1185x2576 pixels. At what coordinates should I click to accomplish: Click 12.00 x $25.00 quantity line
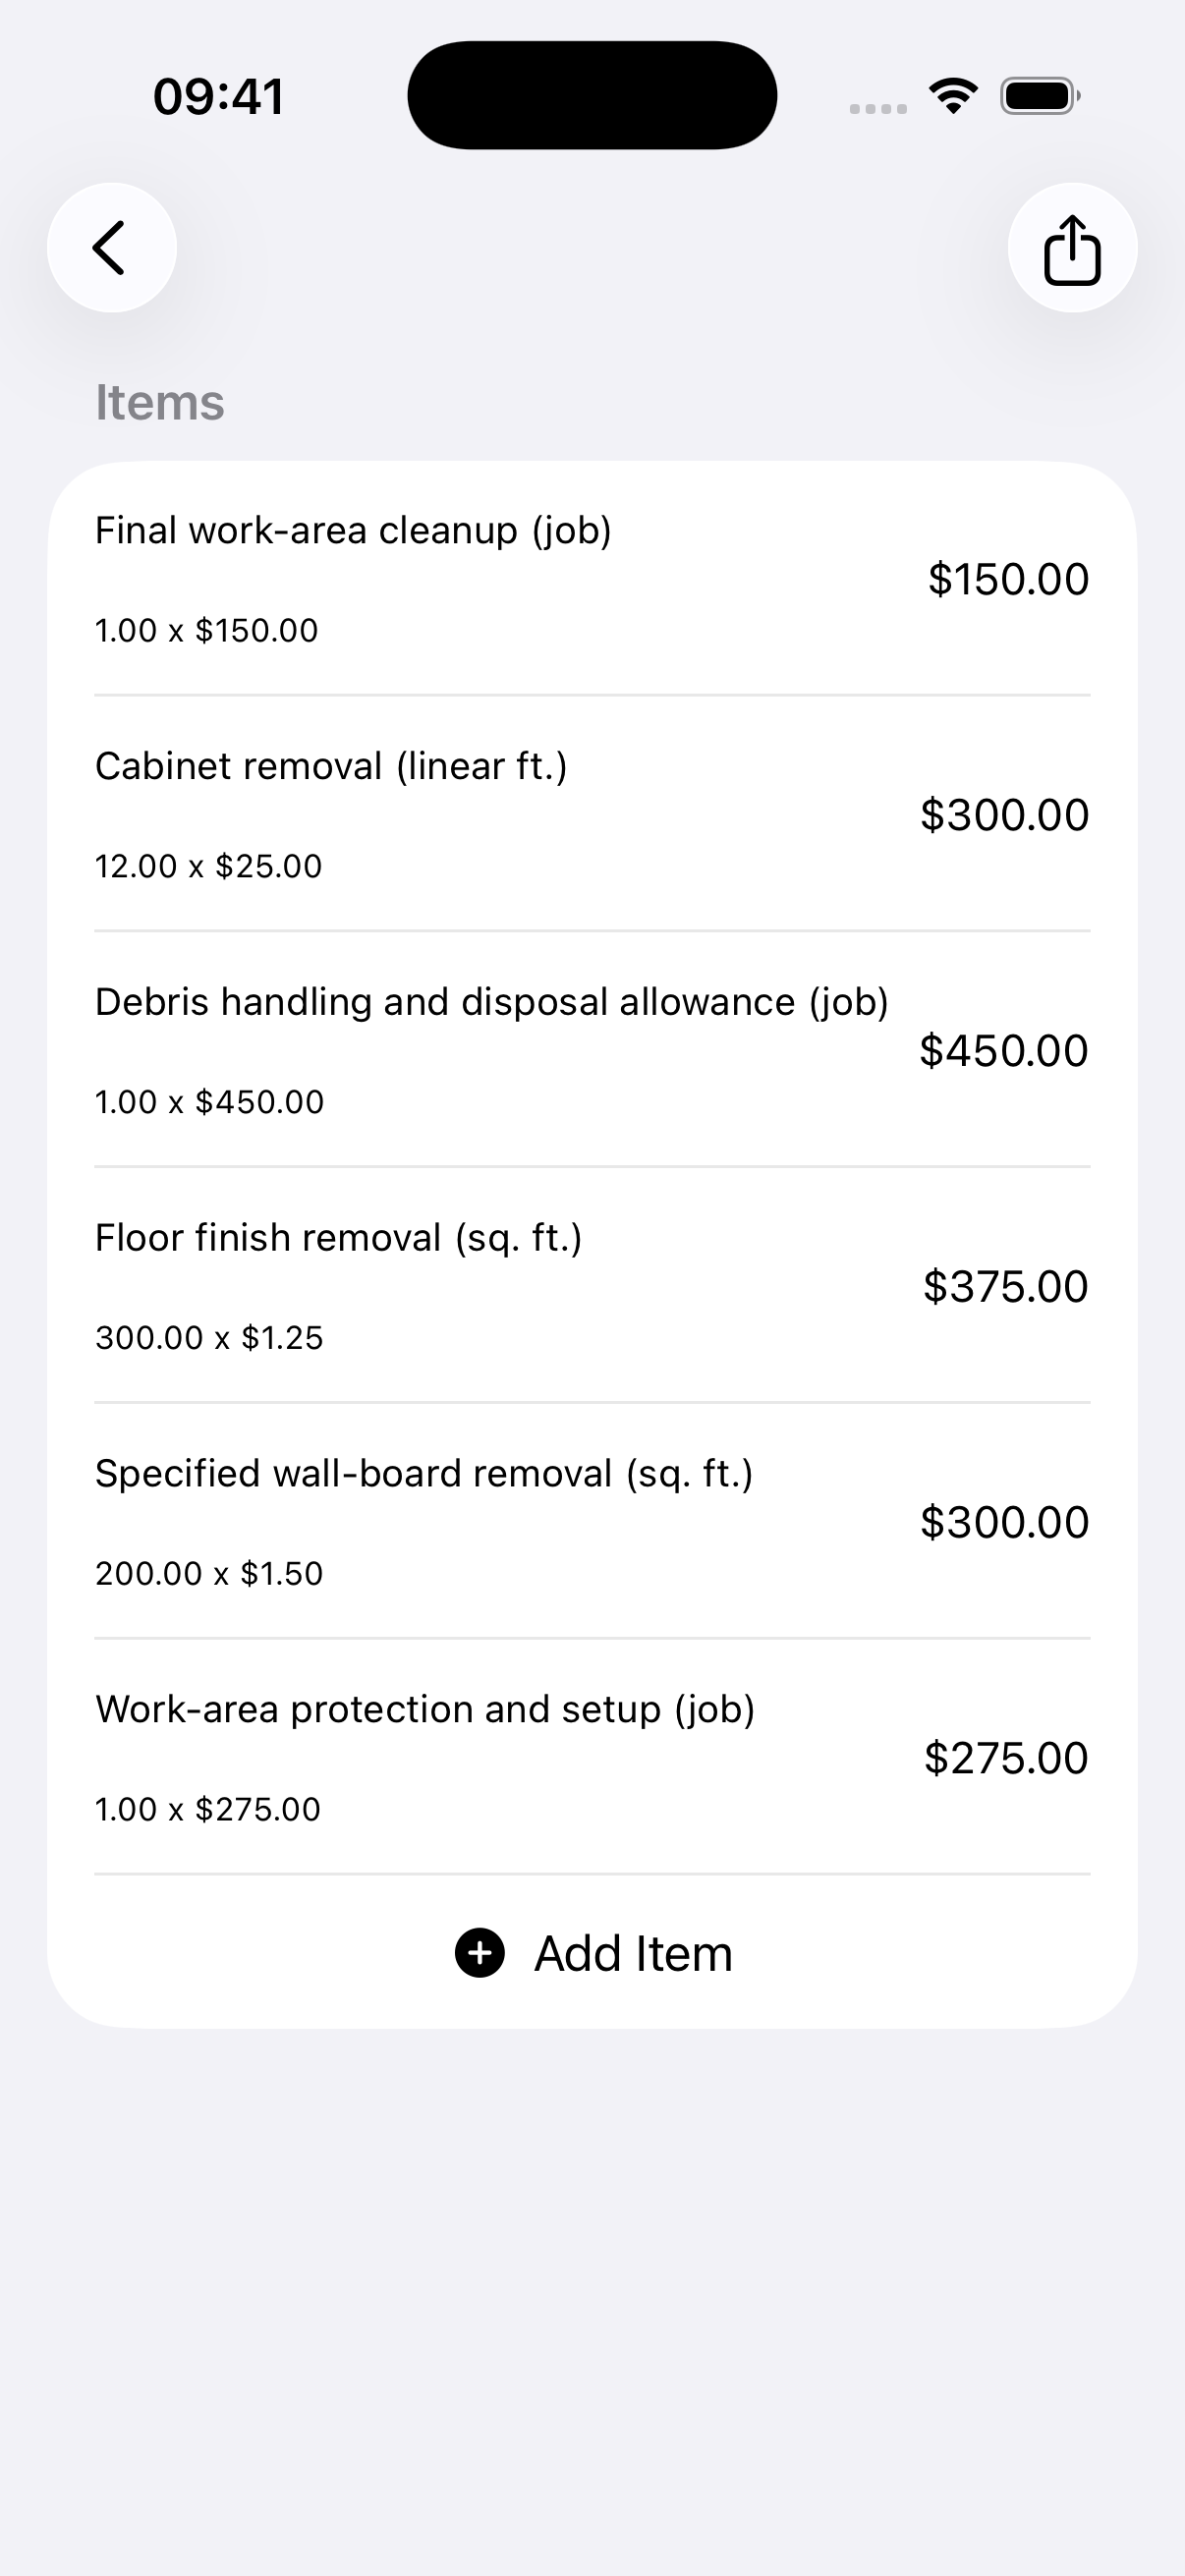click(x=209, y=866)
